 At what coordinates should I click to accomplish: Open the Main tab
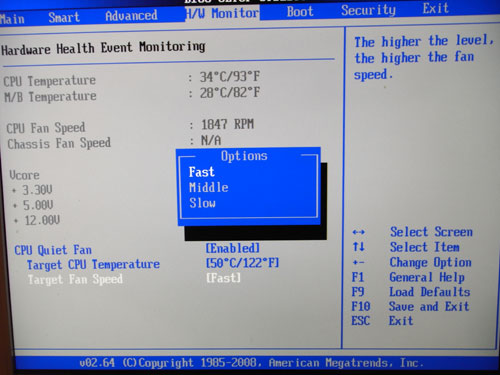coord(12,19)
